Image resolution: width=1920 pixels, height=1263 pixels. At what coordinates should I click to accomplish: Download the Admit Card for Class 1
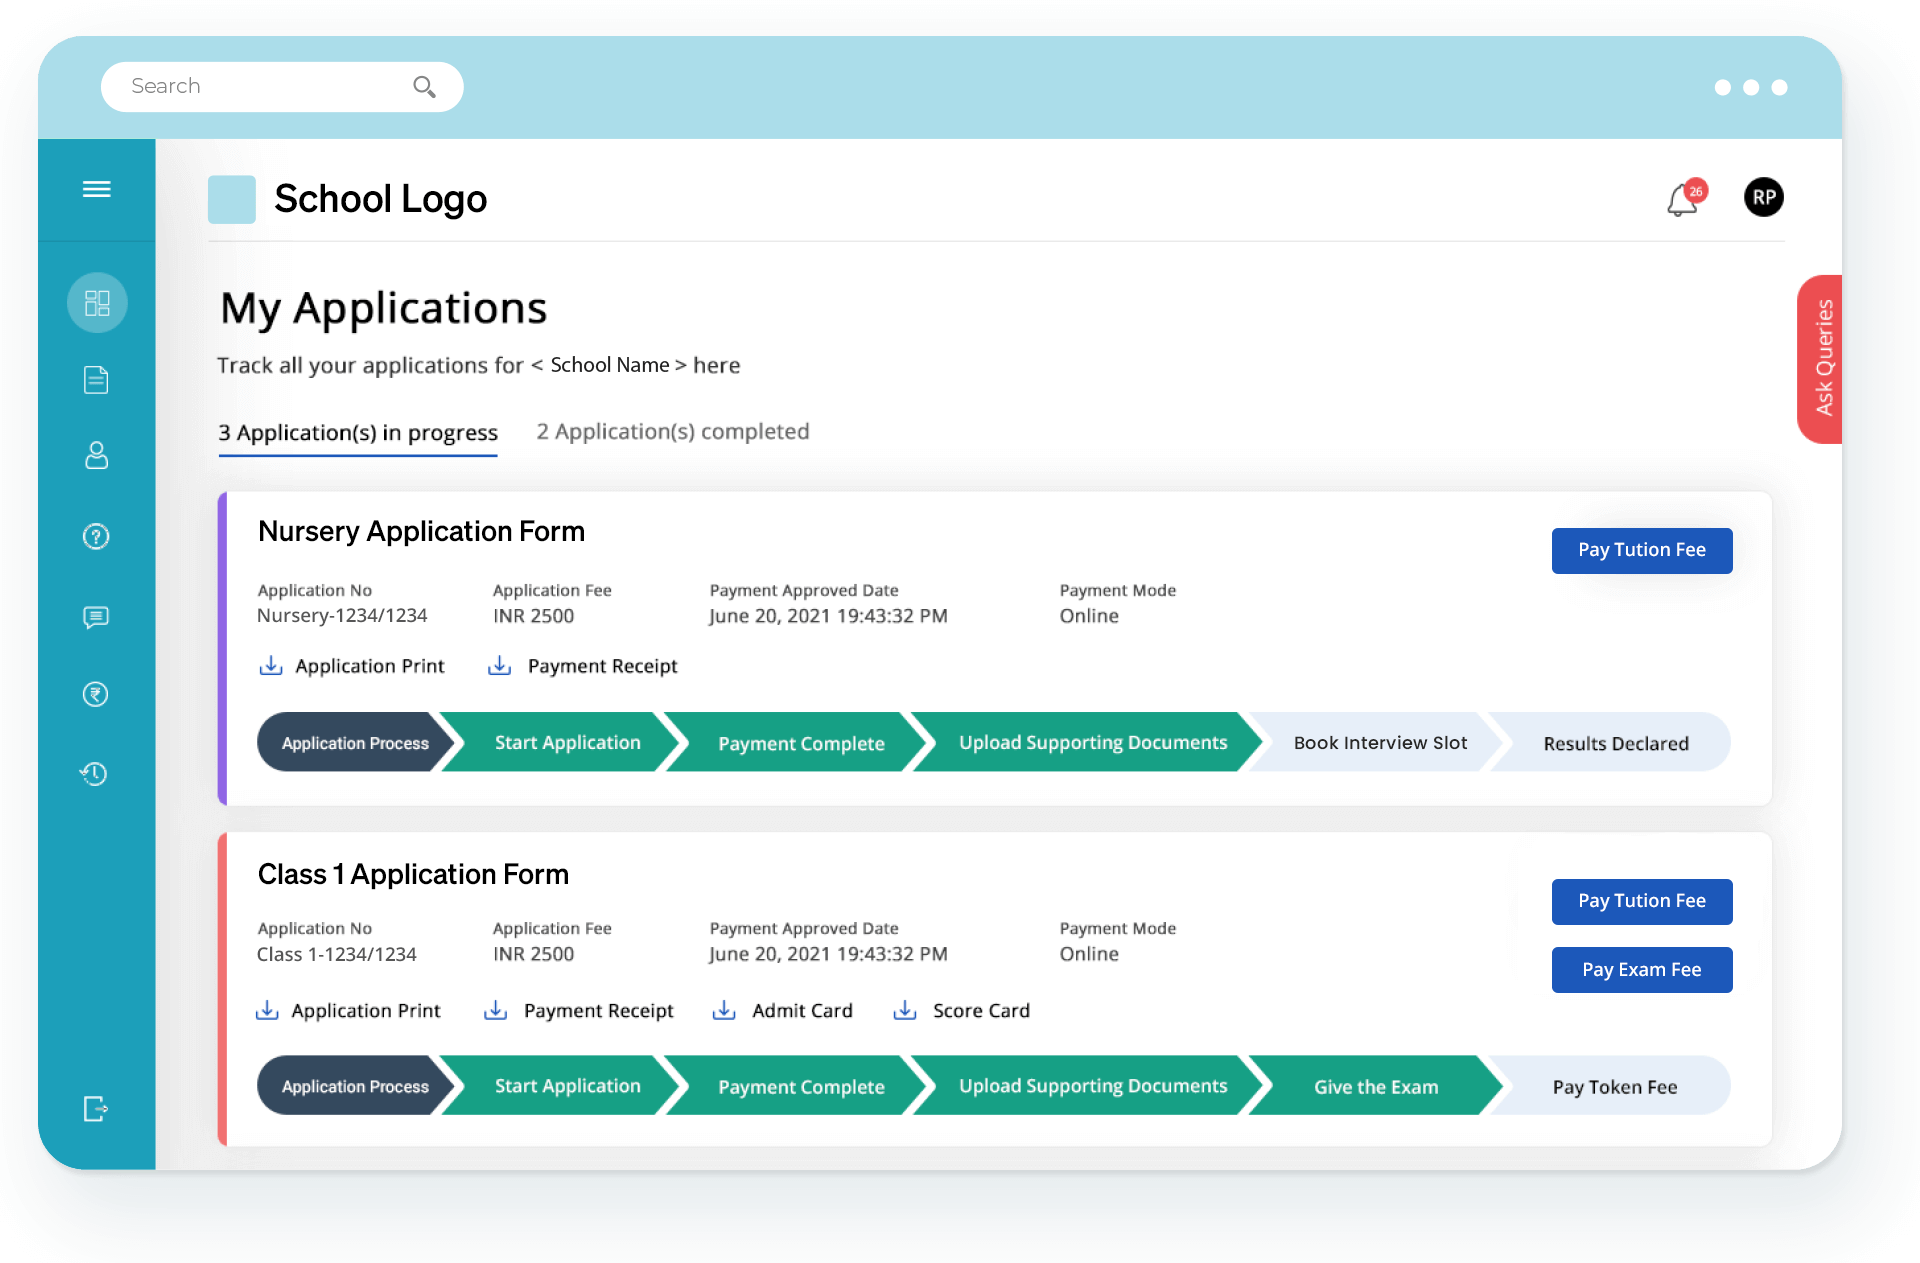[x=783, y=1010]
